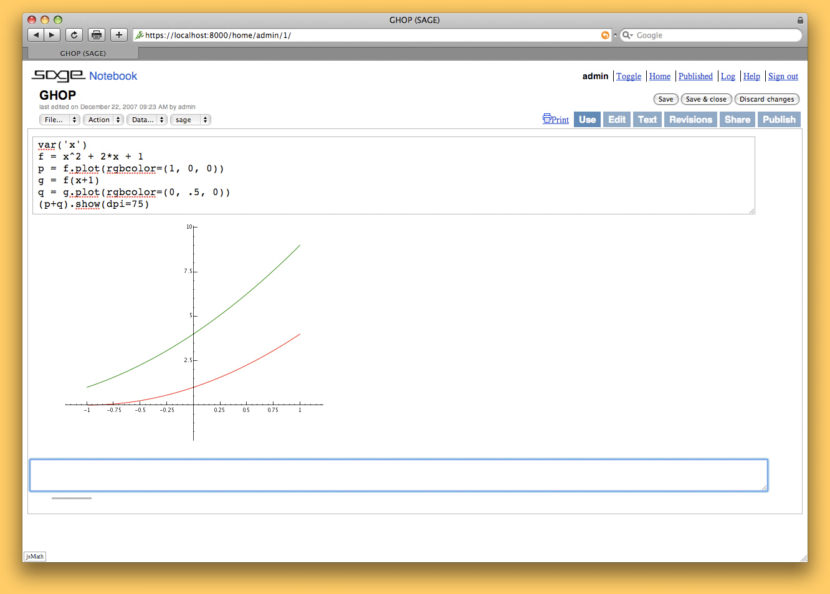The image size is (830, 594).
Task: Click the Sign out link
Action: [x=783, y=76]
